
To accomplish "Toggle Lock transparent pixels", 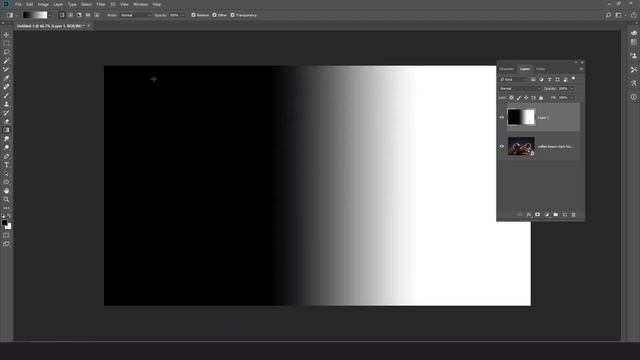I will tap(511, 98).
